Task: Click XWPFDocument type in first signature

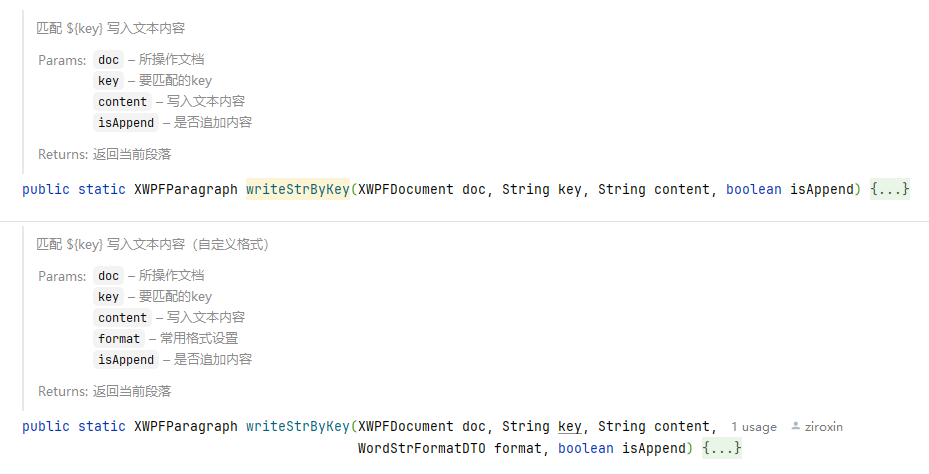Action: pos(406,189)
